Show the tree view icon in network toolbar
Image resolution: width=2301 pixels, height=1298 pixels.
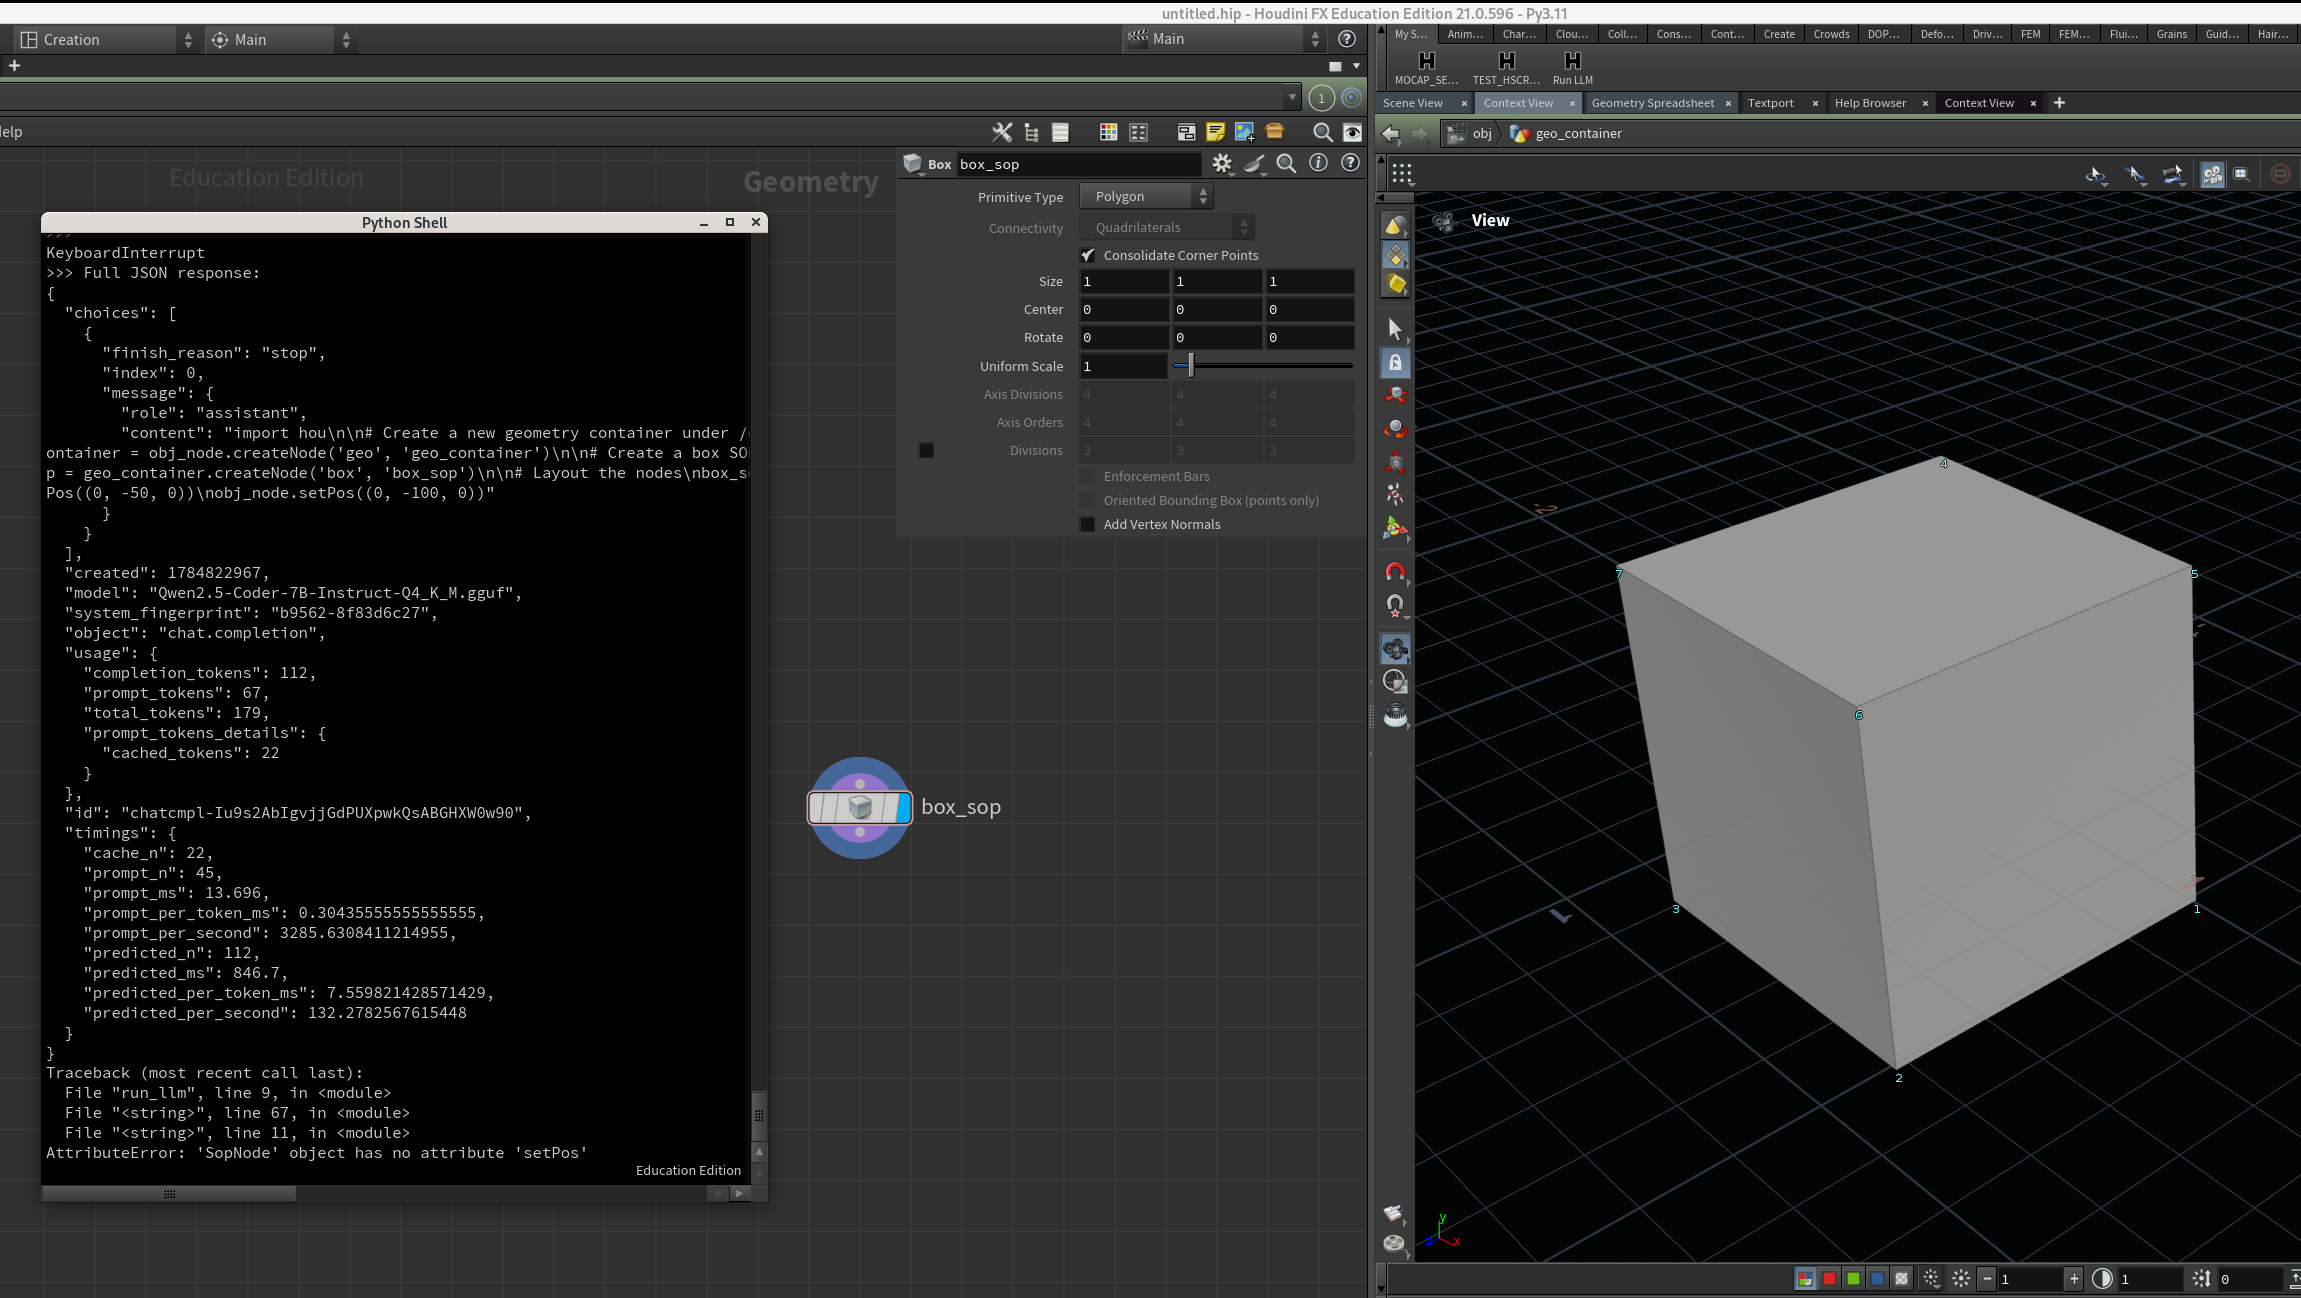(1031, 132)
